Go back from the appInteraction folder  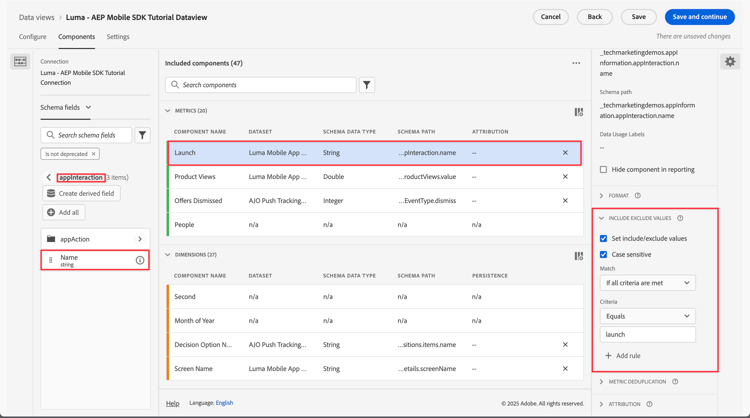click(x=48, y=178)
